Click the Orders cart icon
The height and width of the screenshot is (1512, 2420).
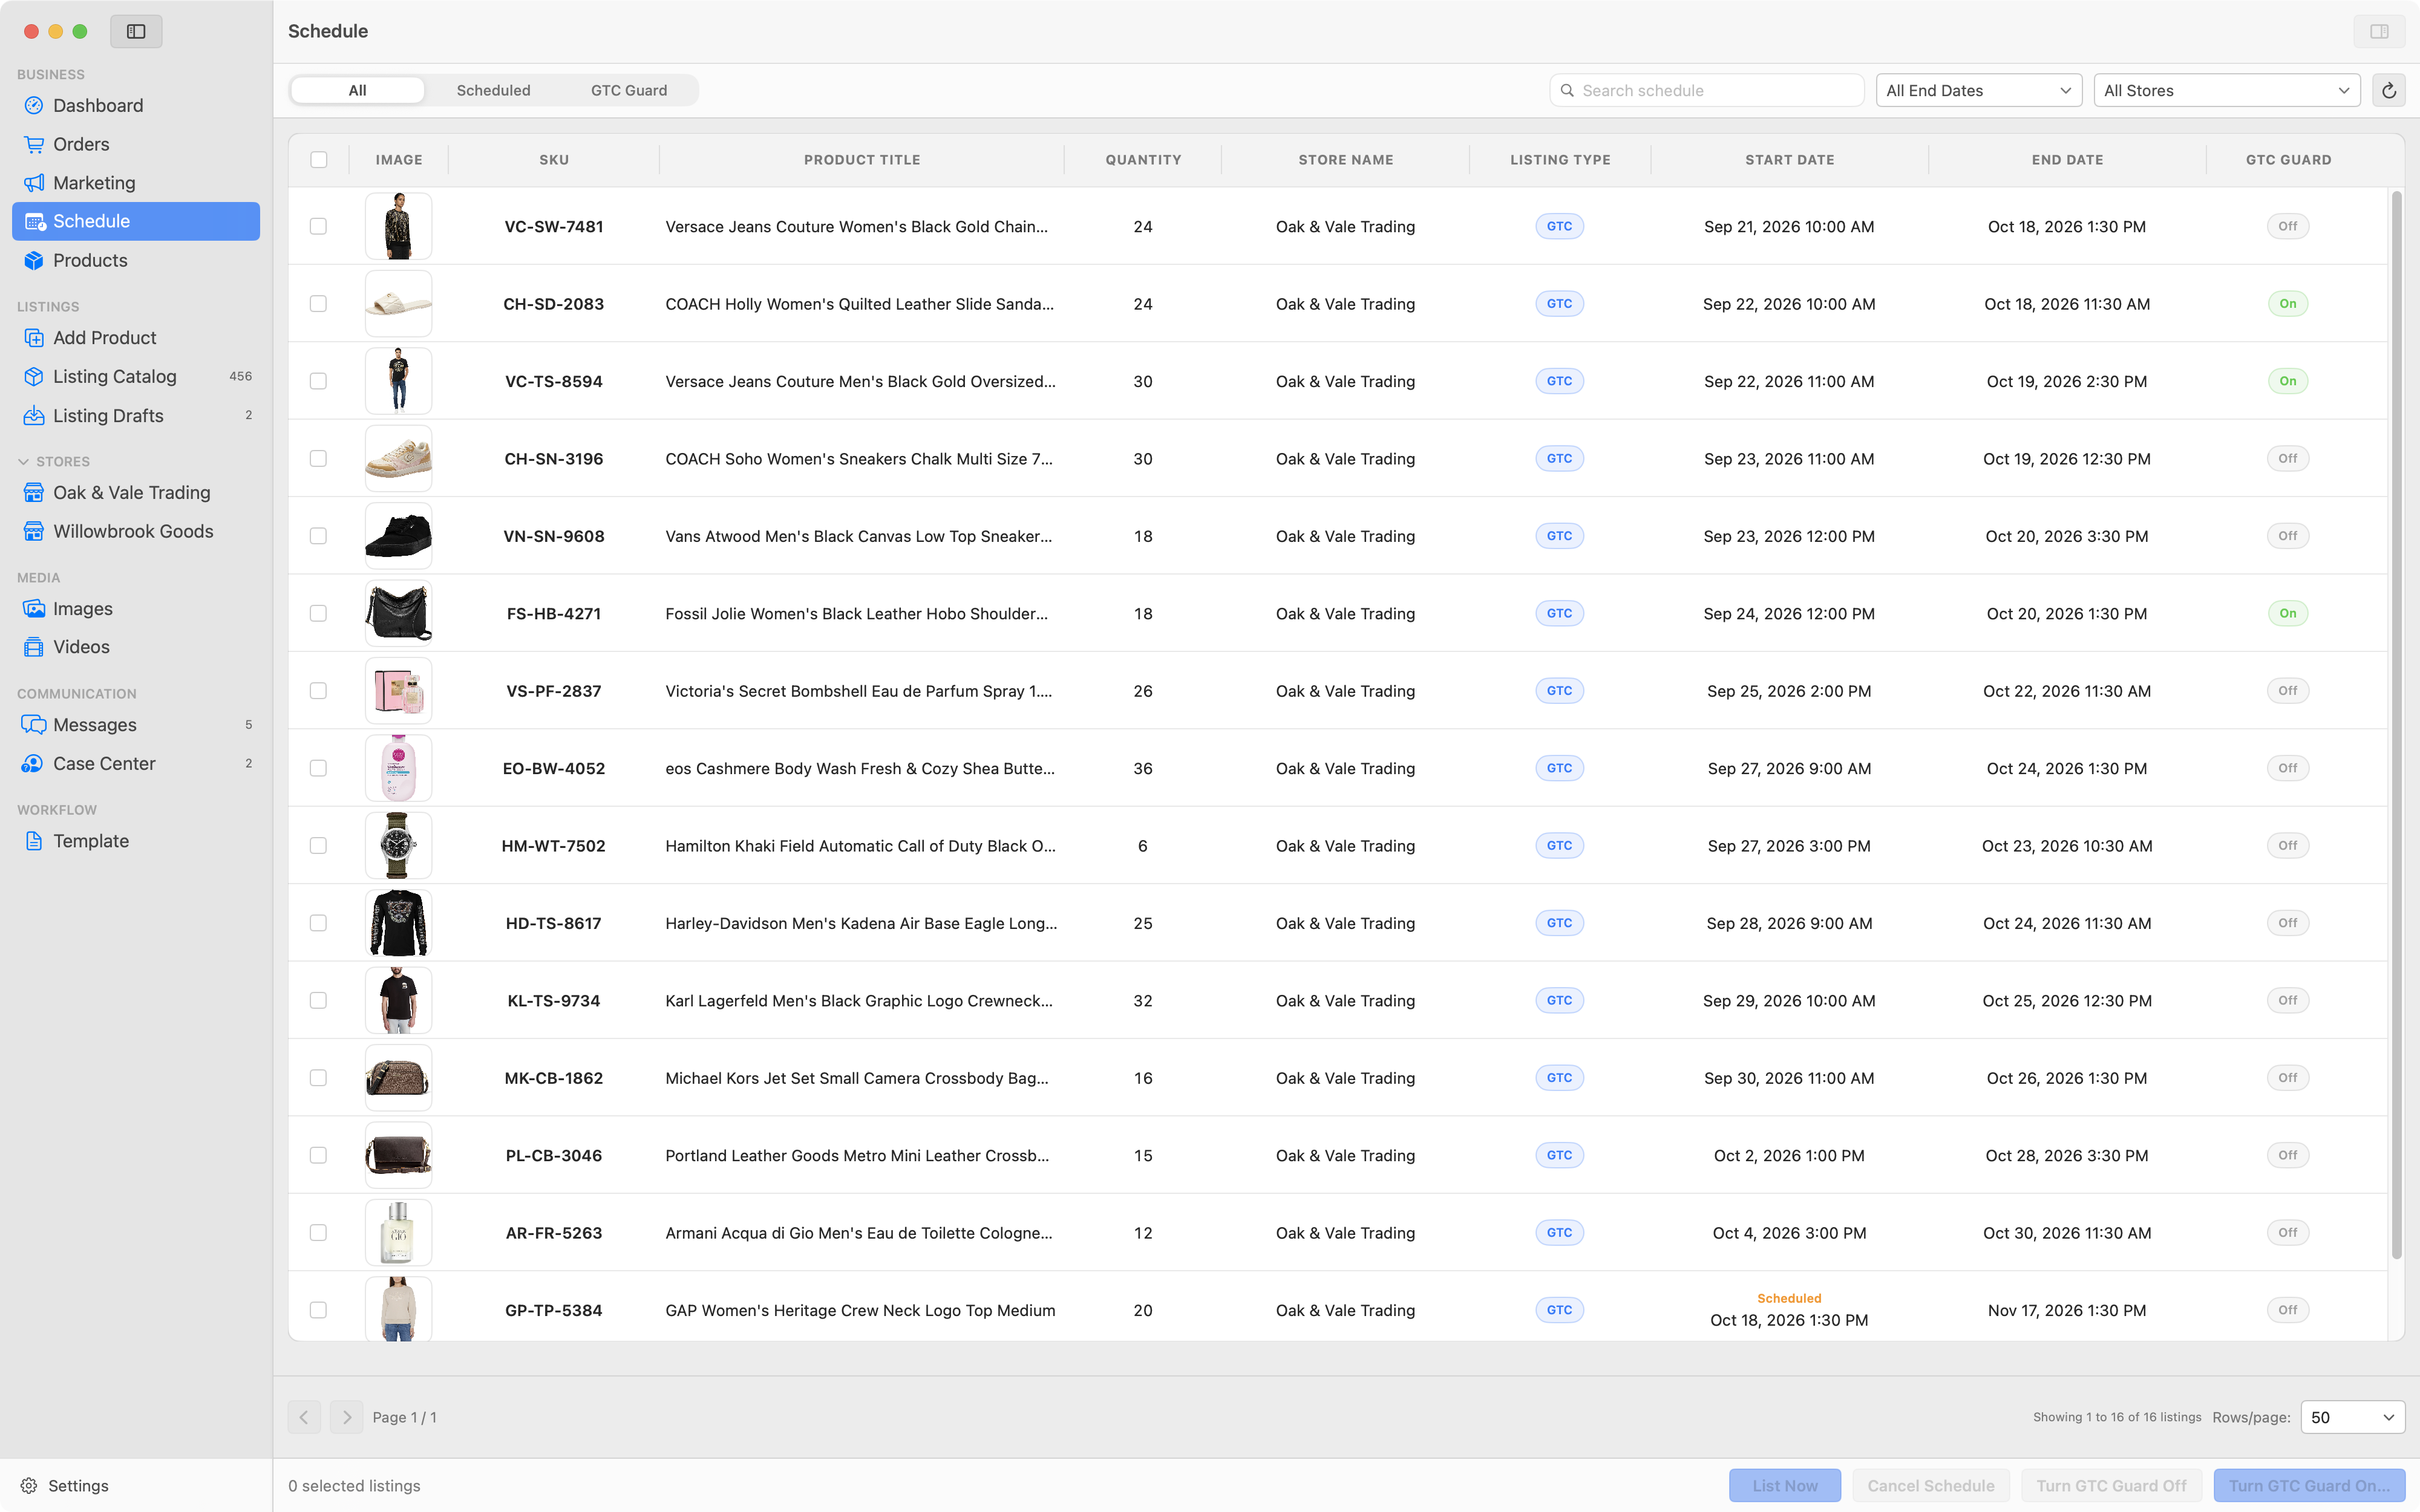click(x=34, y=144)
